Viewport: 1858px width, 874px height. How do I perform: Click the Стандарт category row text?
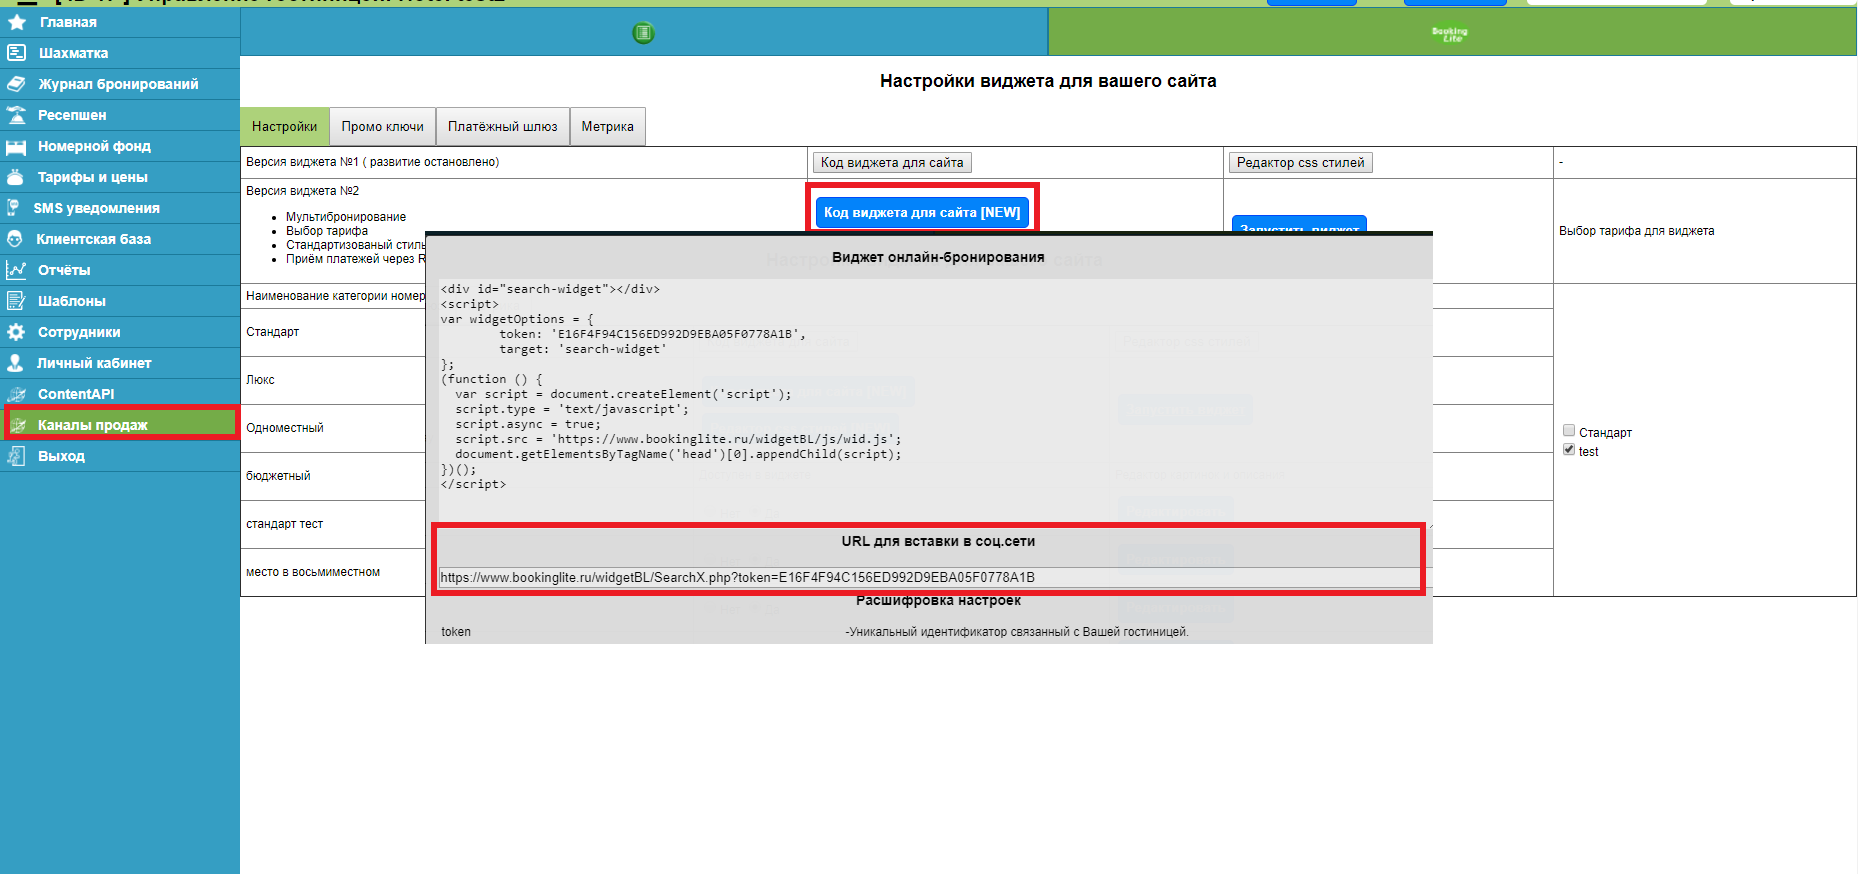click(x=272, y=332)
